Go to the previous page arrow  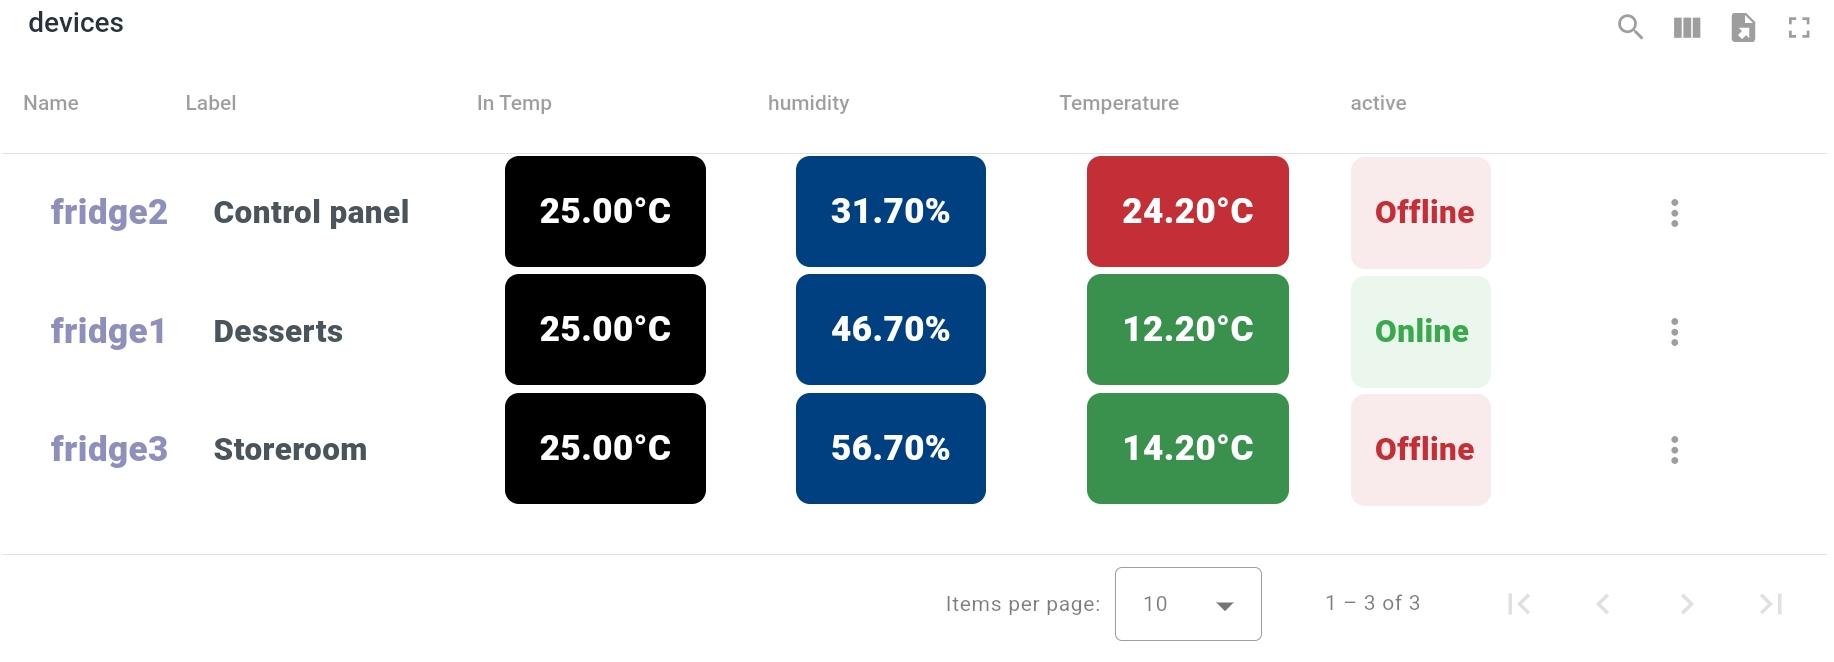coord(1603,604)
